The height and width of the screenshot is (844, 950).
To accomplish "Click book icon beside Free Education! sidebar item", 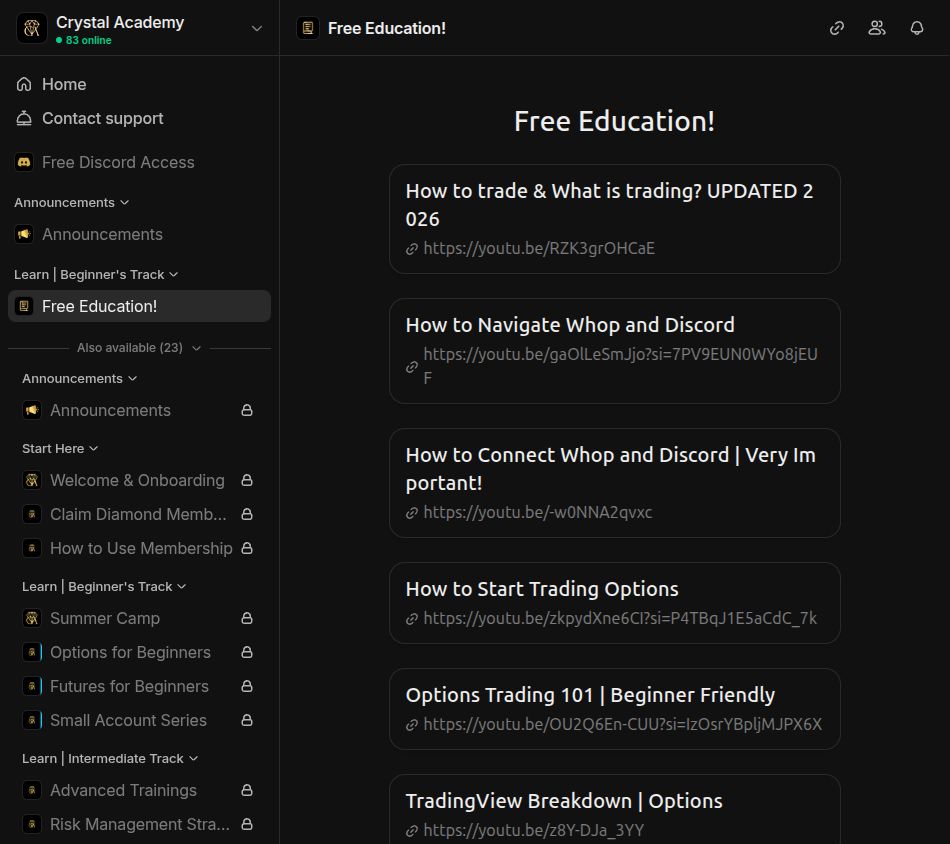I will coord(24,306).
